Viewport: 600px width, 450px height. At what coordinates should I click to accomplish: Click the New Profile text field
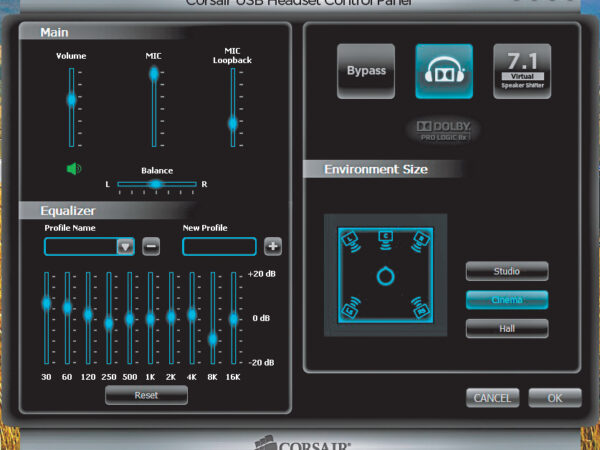point(219,246)
